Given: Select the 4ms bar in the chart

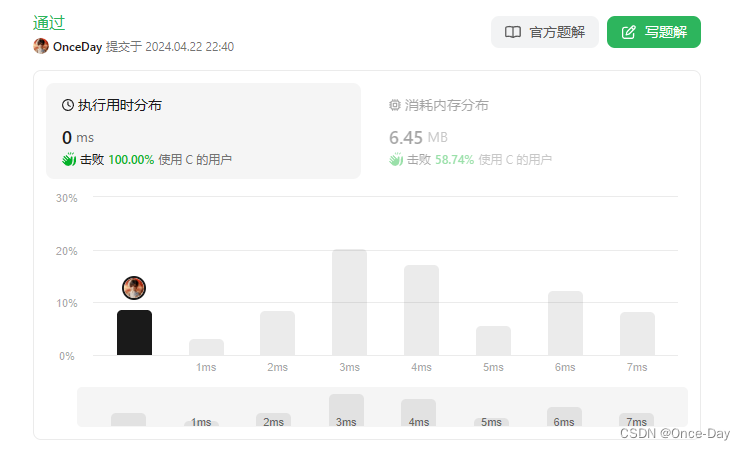Looking at the screenshot, I should coord(421,310).
